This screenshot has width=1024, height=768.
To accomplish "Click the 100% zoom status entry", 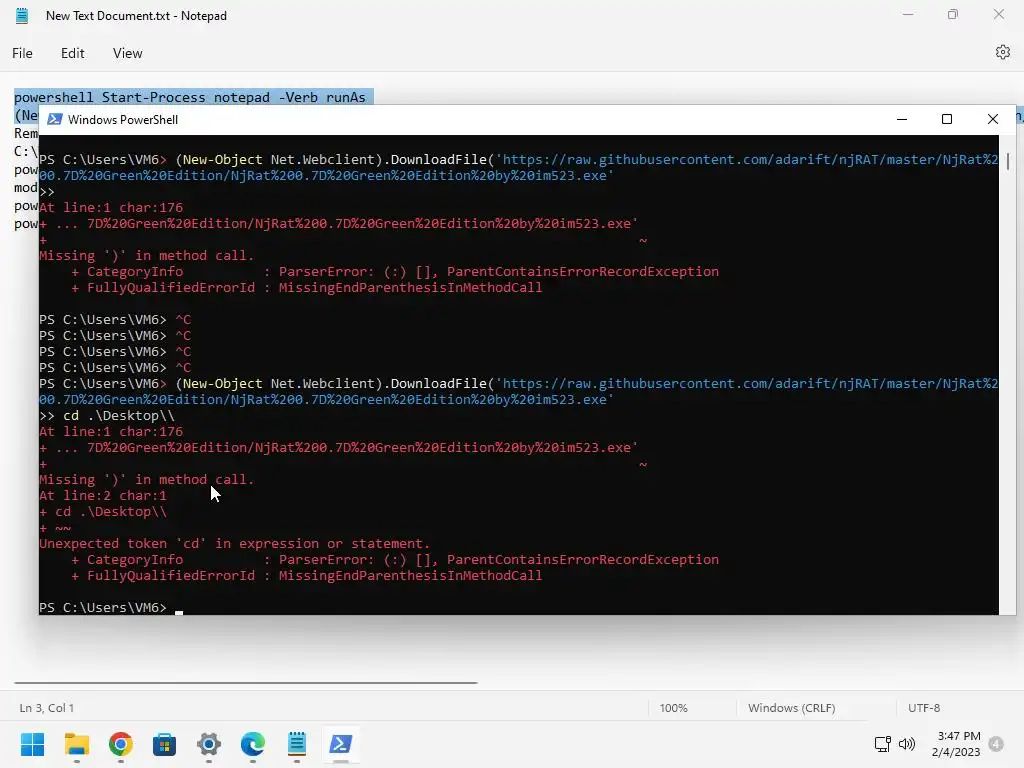I will (673, 708).
